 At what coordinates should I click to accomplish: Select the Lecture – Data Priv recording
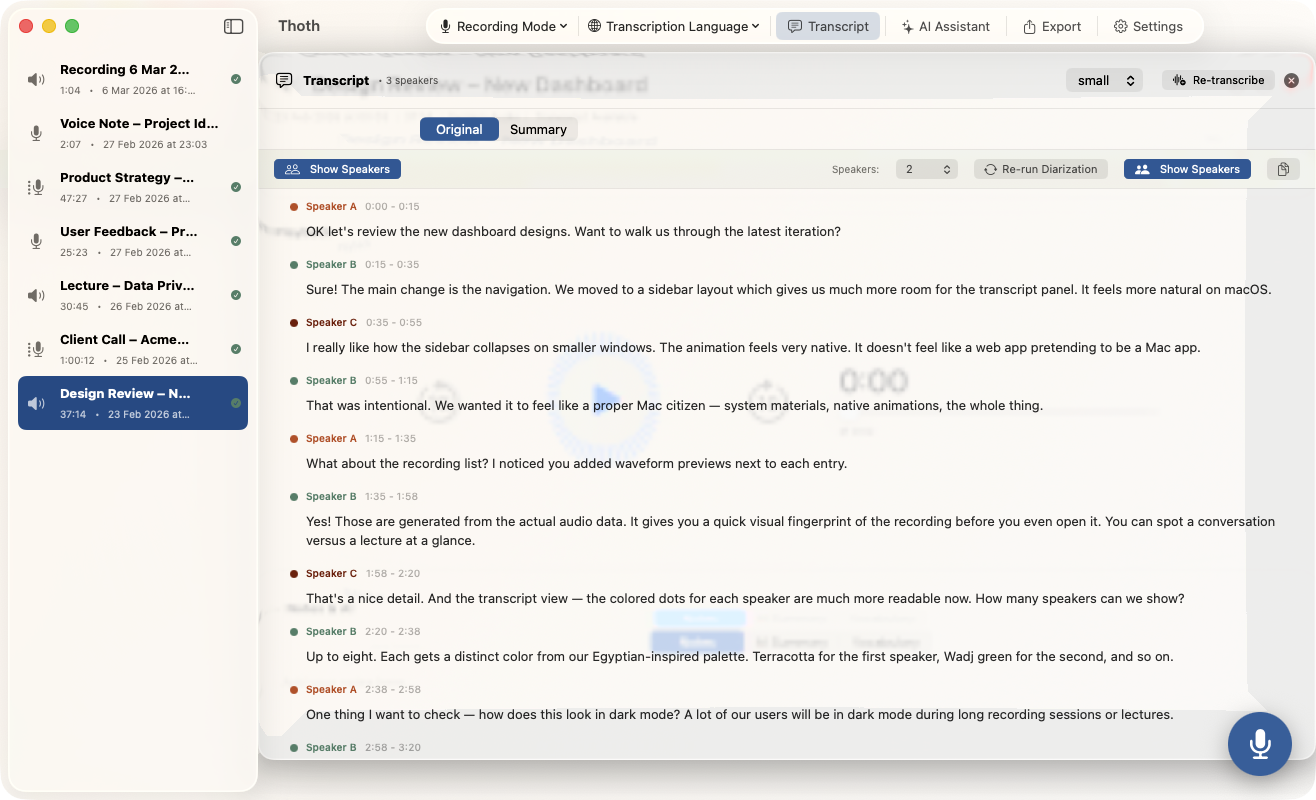tap(133, 295)
